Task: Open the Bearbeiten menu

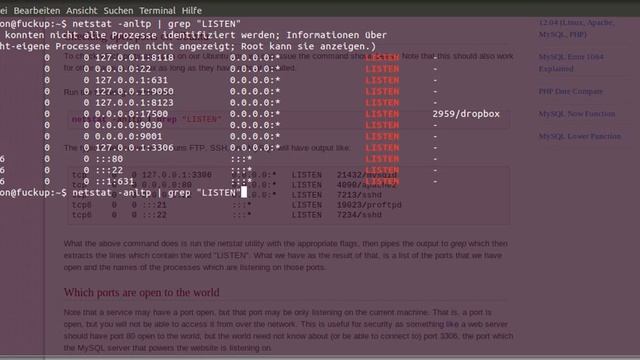Action: coord(37,11)
